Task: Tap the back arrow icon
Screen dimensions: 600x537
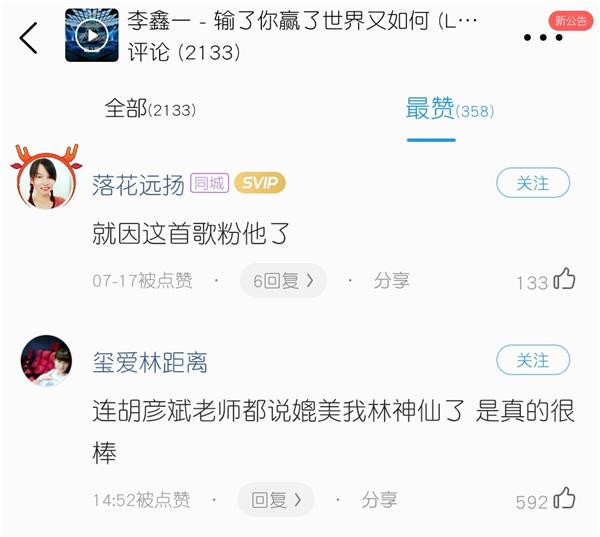Action: pyautogui.click(x=28, y=38)
